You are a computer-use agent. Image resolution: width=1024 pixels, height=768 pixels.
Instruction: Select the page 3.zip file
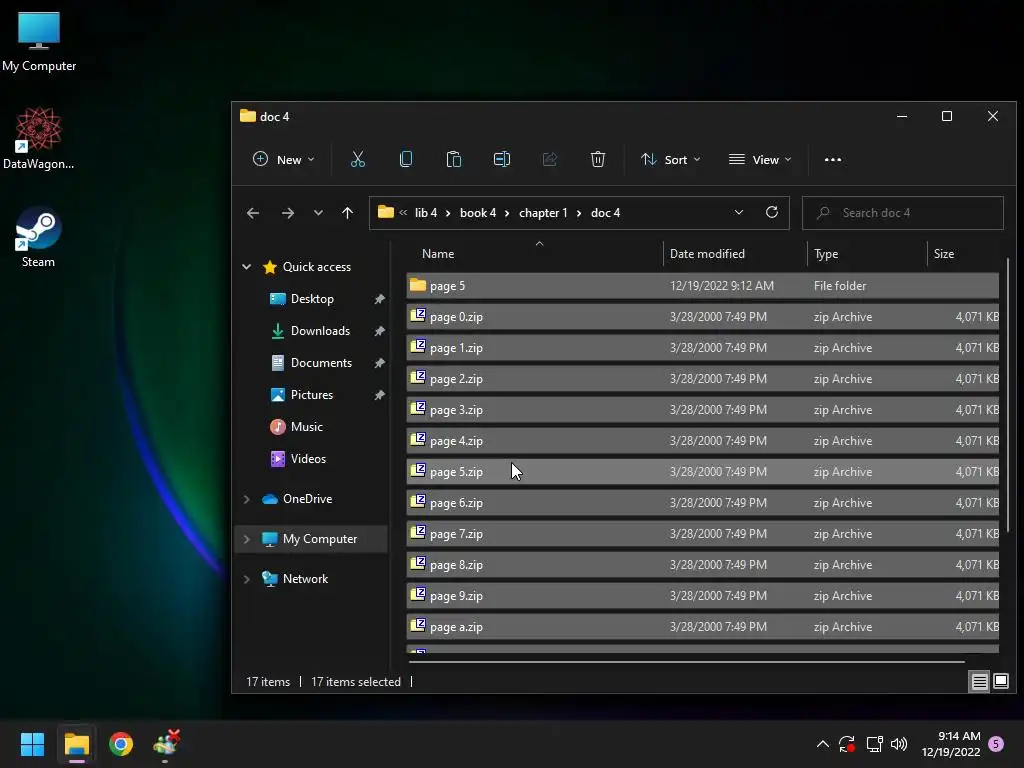[702, 409]
